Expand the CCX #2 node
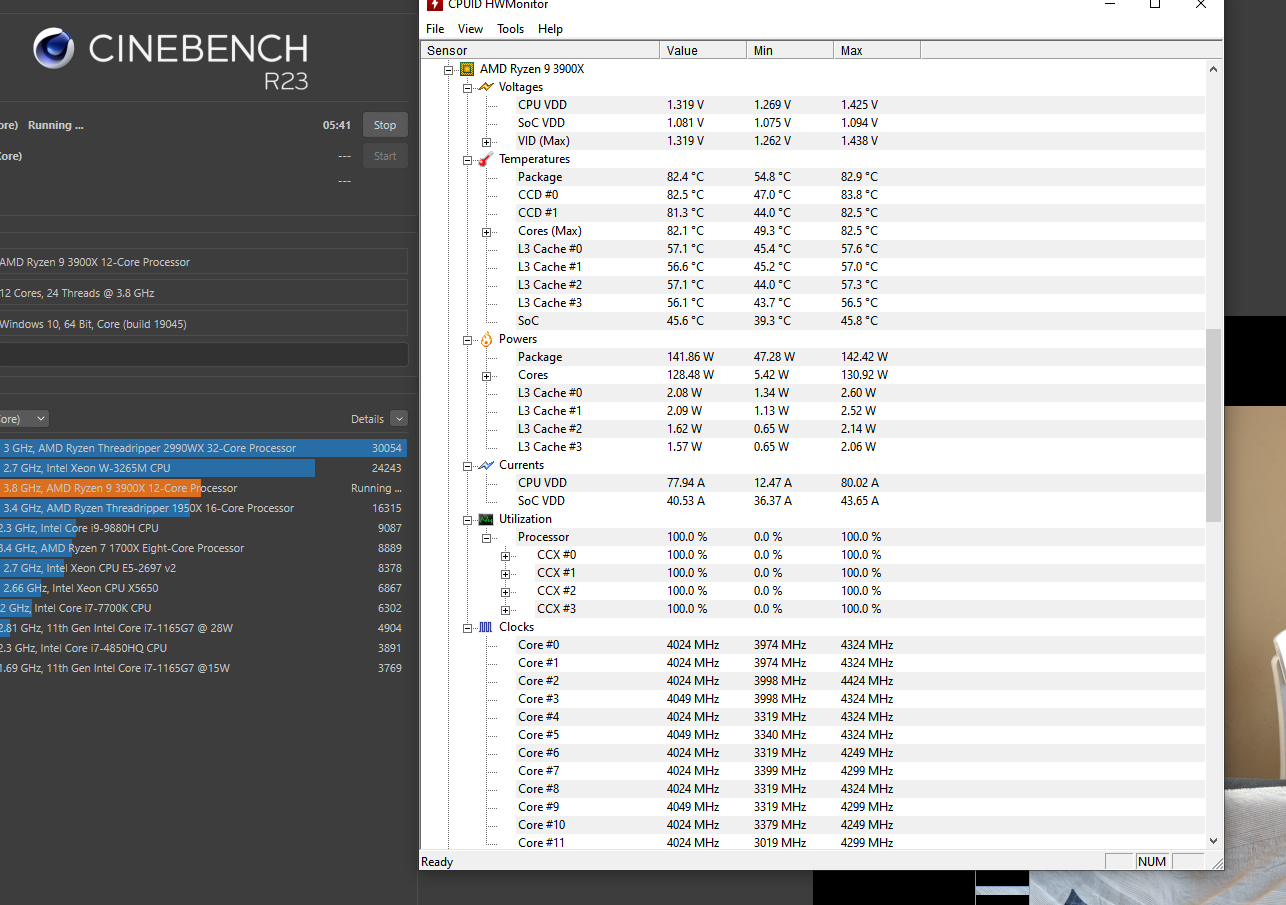Viewport: 1286px width, 905px height. click(505, 592)
